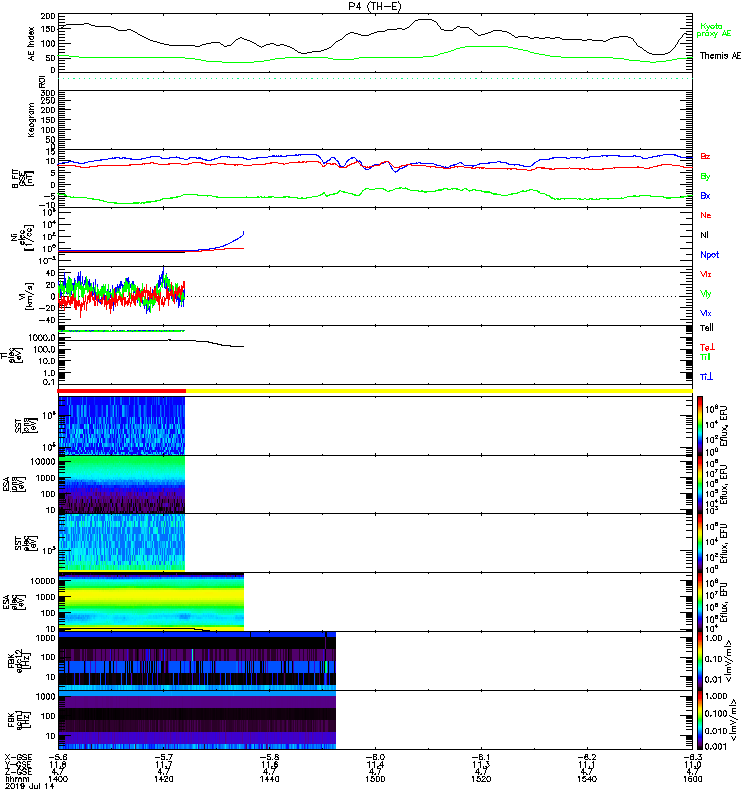
Task: Click the FBK edc12 [Hz] axis label
Action: (x=19, y=661)
